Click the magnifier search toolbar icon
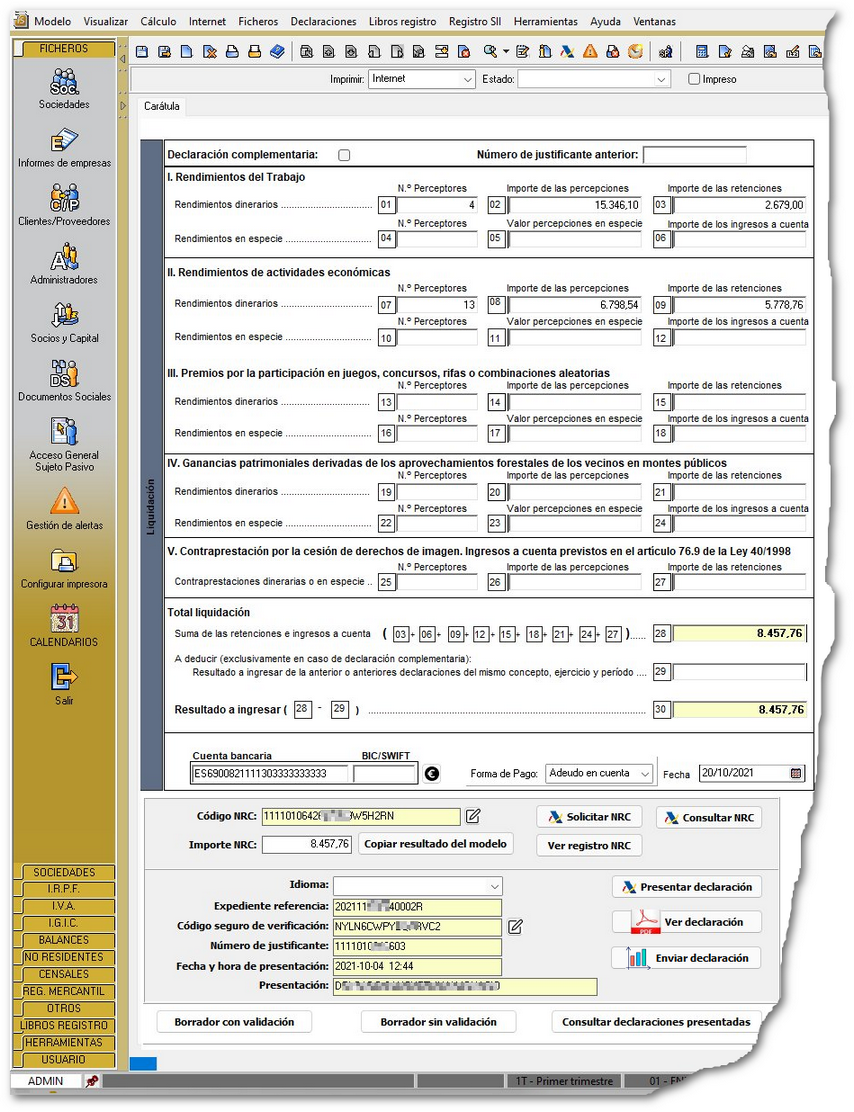Viewport: 854px width, 1112px height. [x=489, y=51]
